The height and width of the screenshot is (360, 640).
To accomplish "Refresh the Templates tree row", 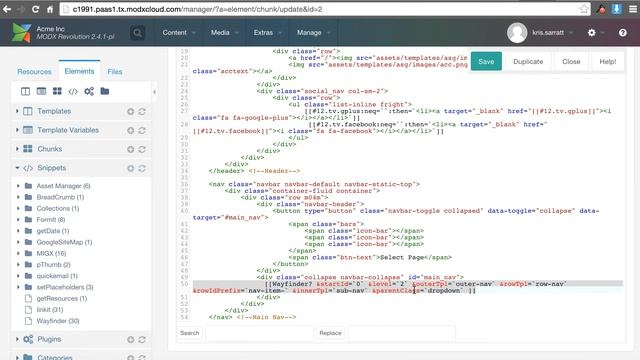I will point(142,111).
